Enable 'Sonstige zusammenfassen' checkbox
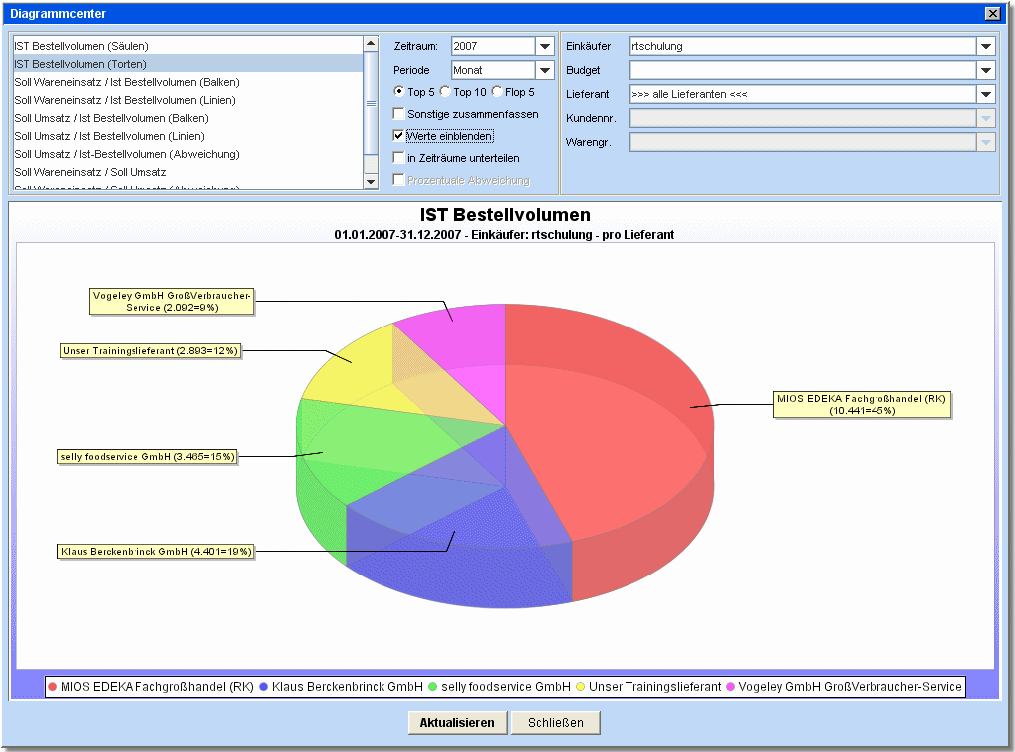 399,114
